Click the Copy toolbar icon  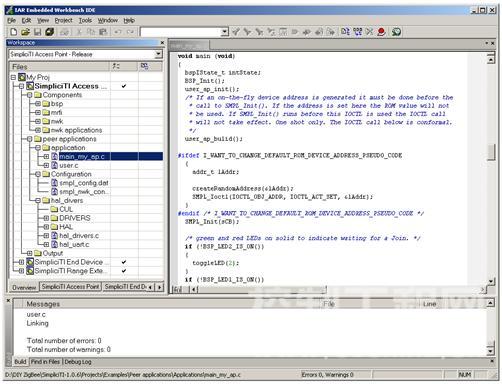(x=91, y=32)
